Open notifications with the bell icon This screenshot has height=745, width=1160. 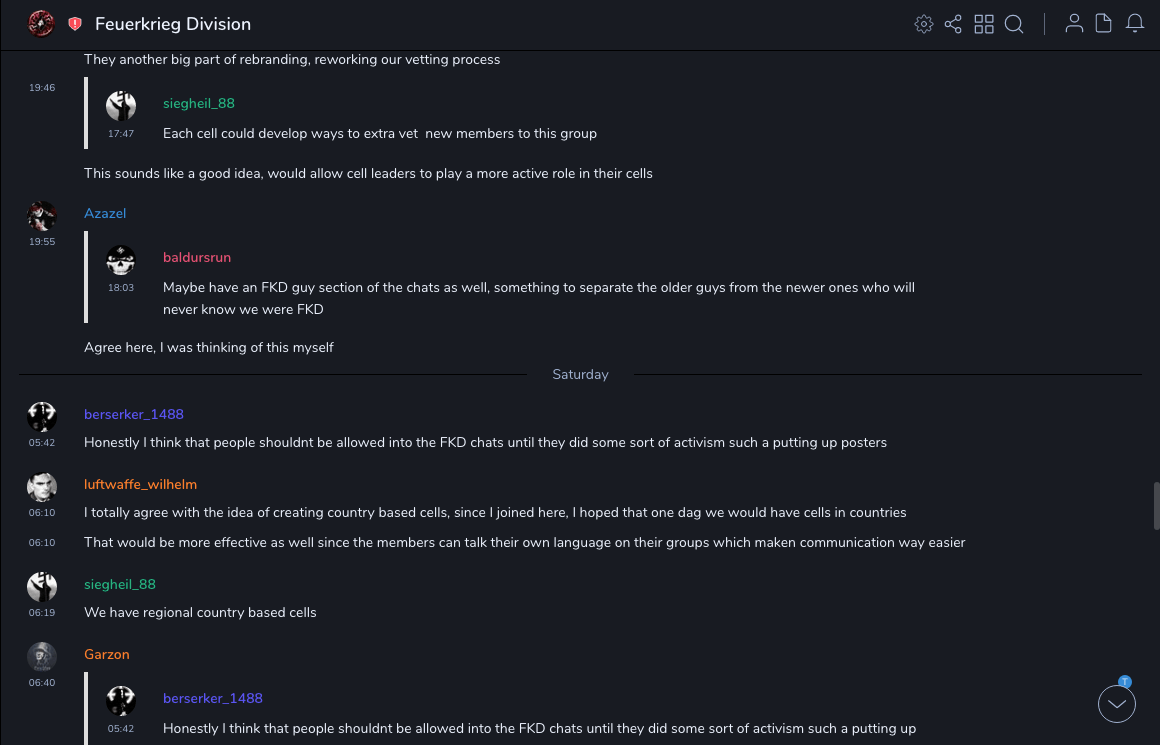pyautogui.click(x=1135, y=24)
